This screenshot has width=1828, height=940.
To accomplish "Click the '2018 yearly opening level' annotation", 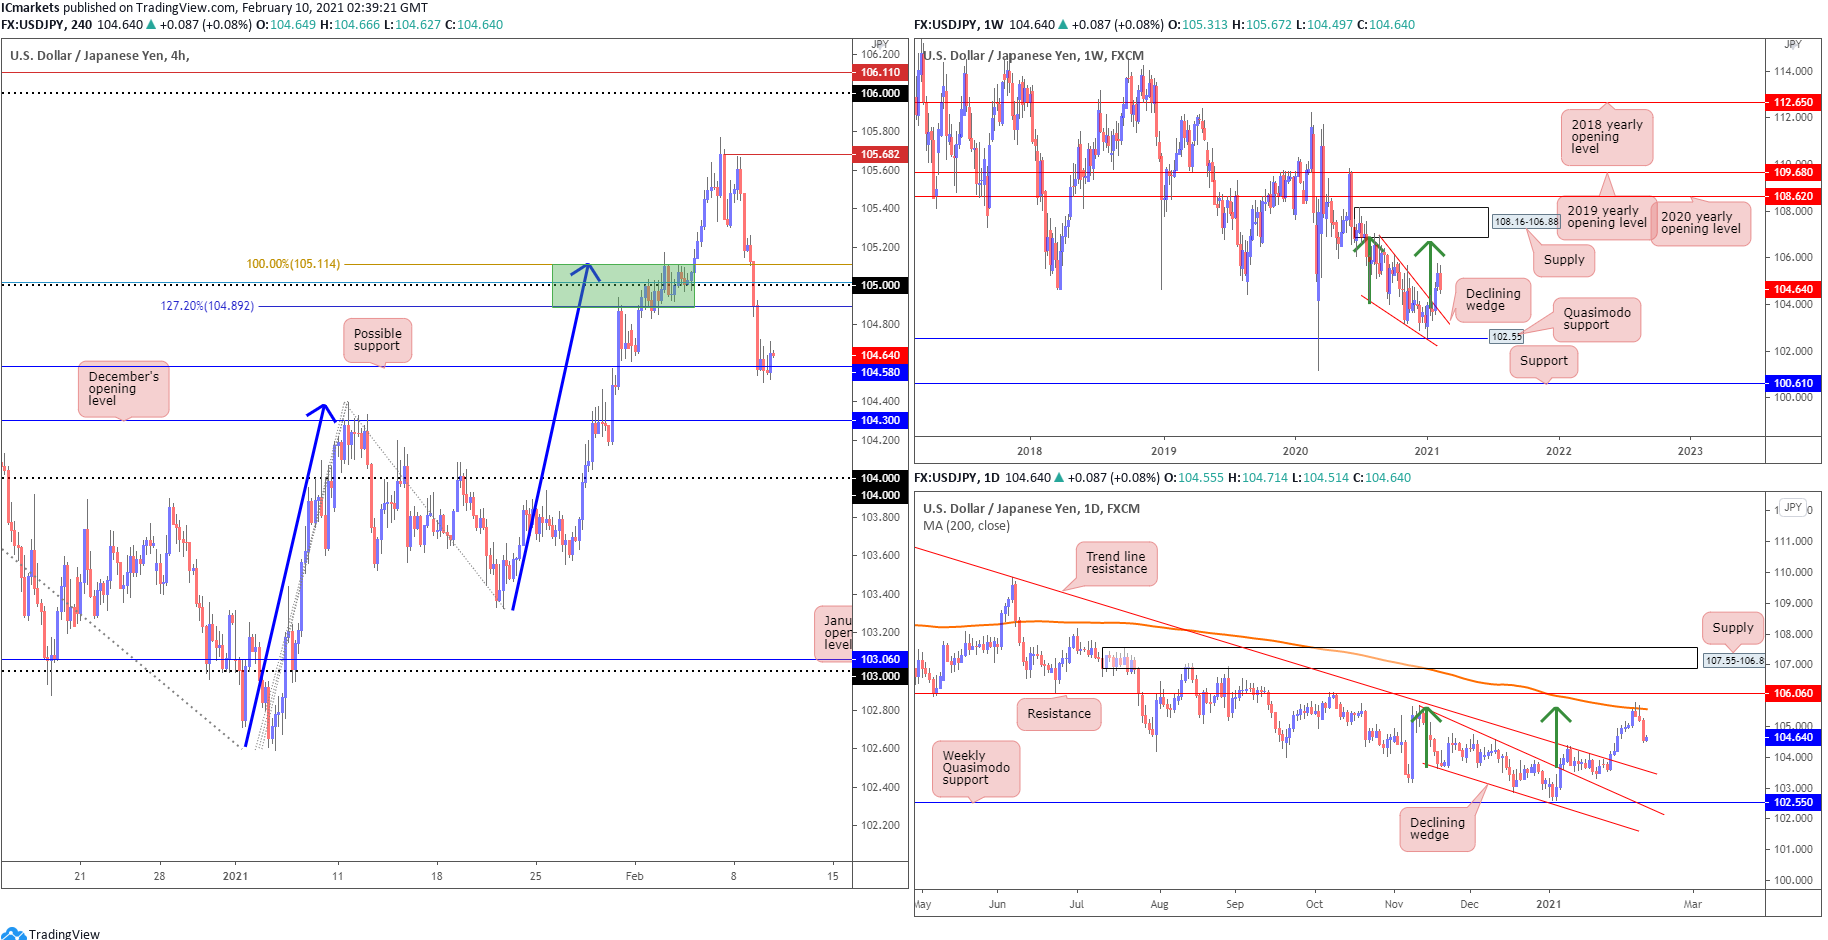I will tap(1606, 137).
